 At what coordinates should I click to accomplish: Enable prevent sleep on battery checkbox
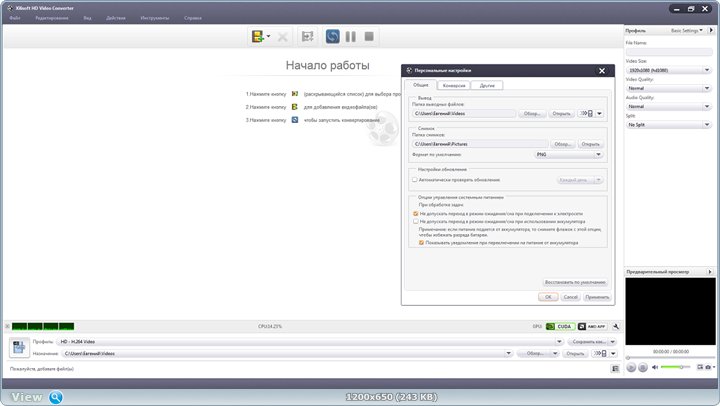[x=415, y=221]
